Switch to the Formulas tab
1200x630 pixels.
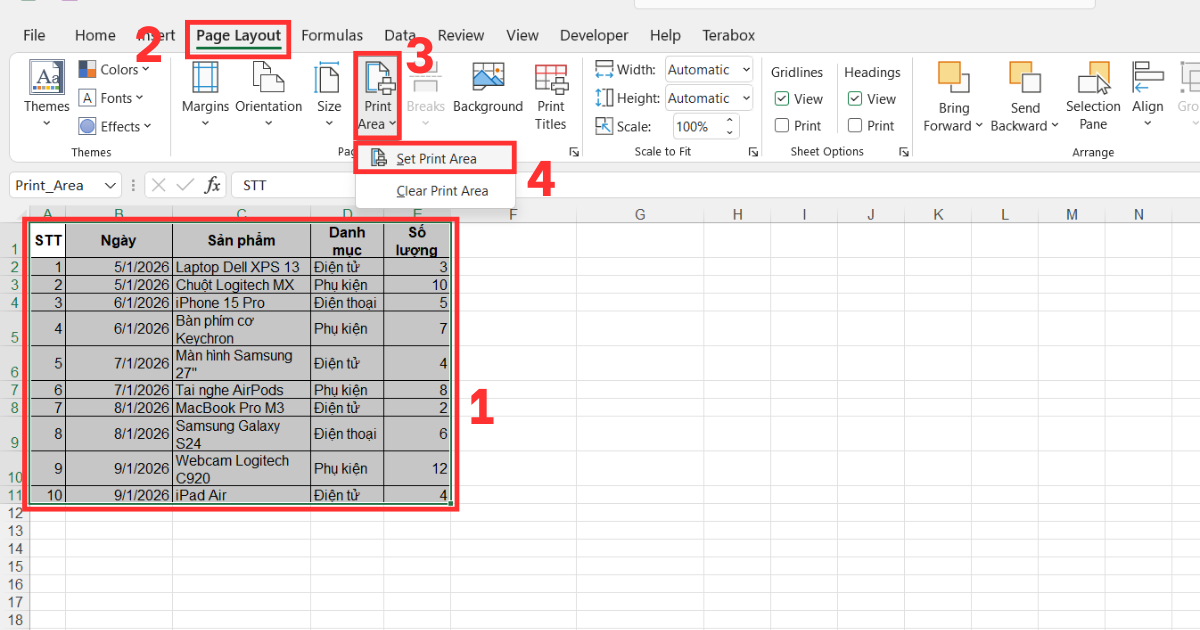click(x=332, y=35)
